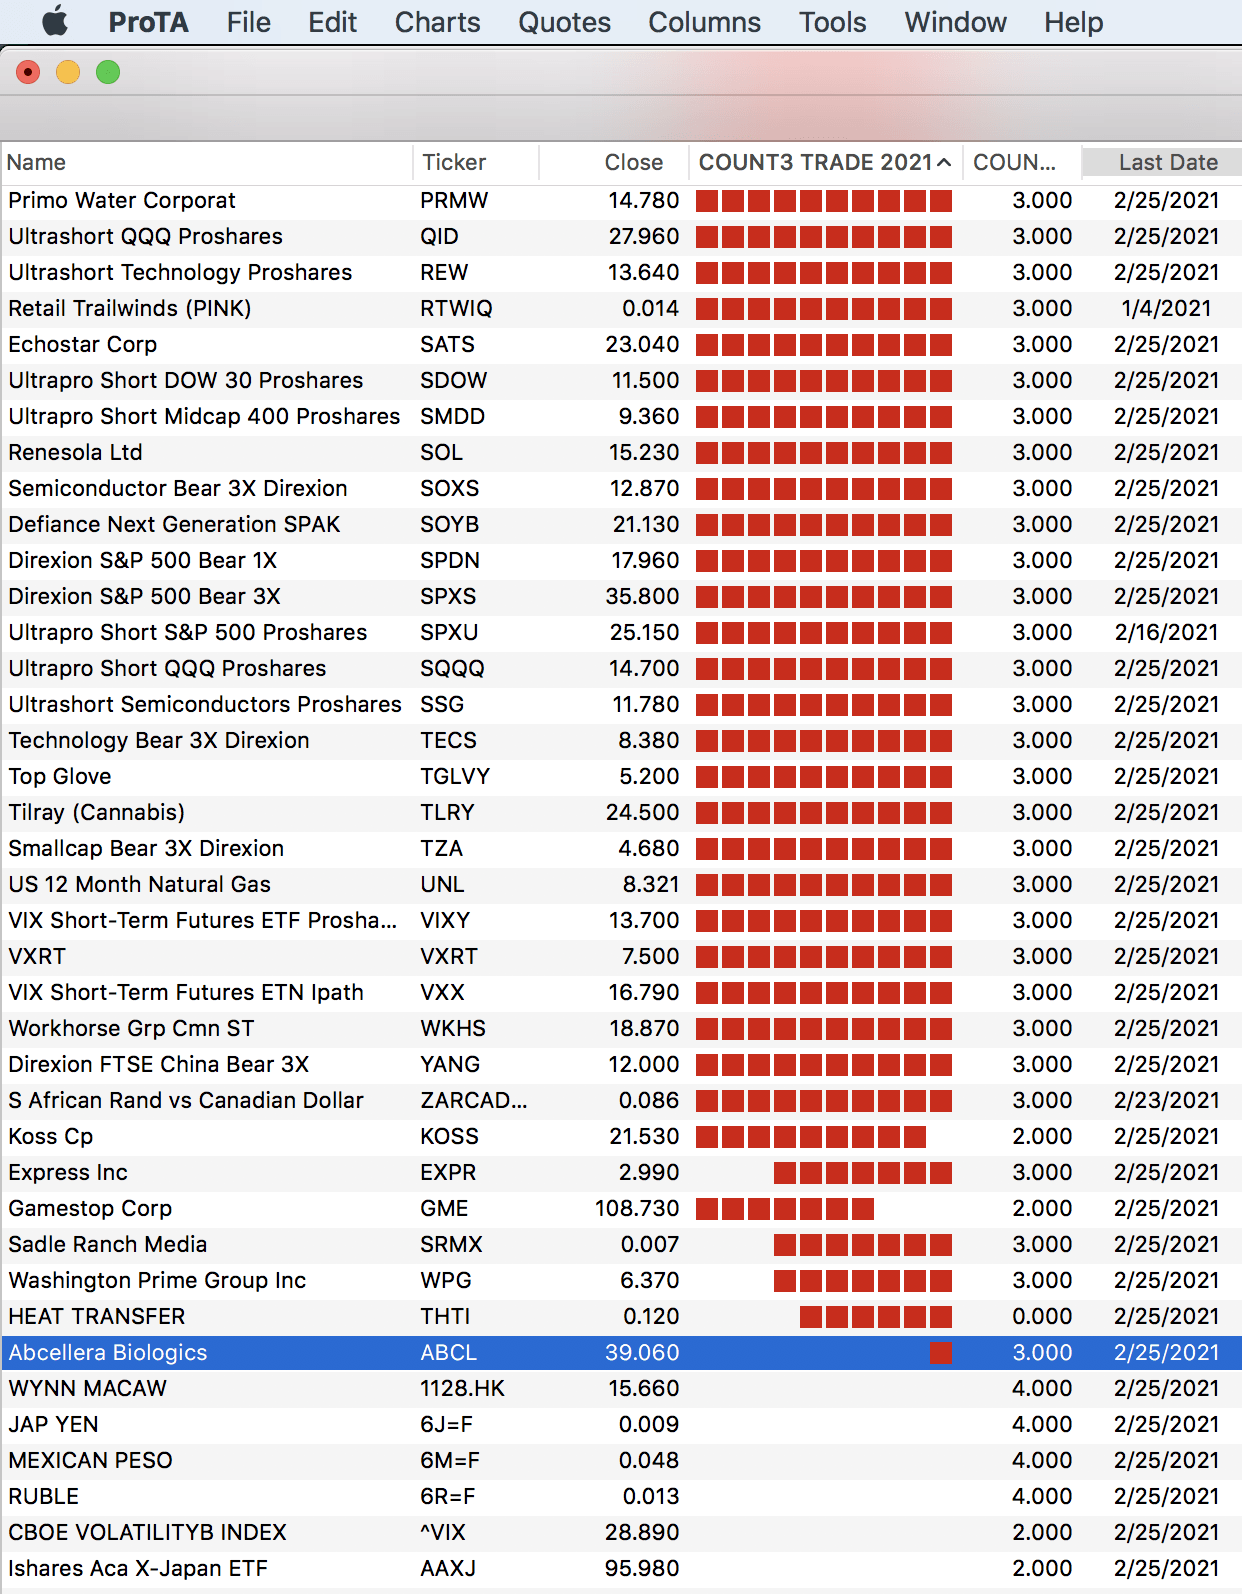Click the VIXY ticker

click(445, 920)
